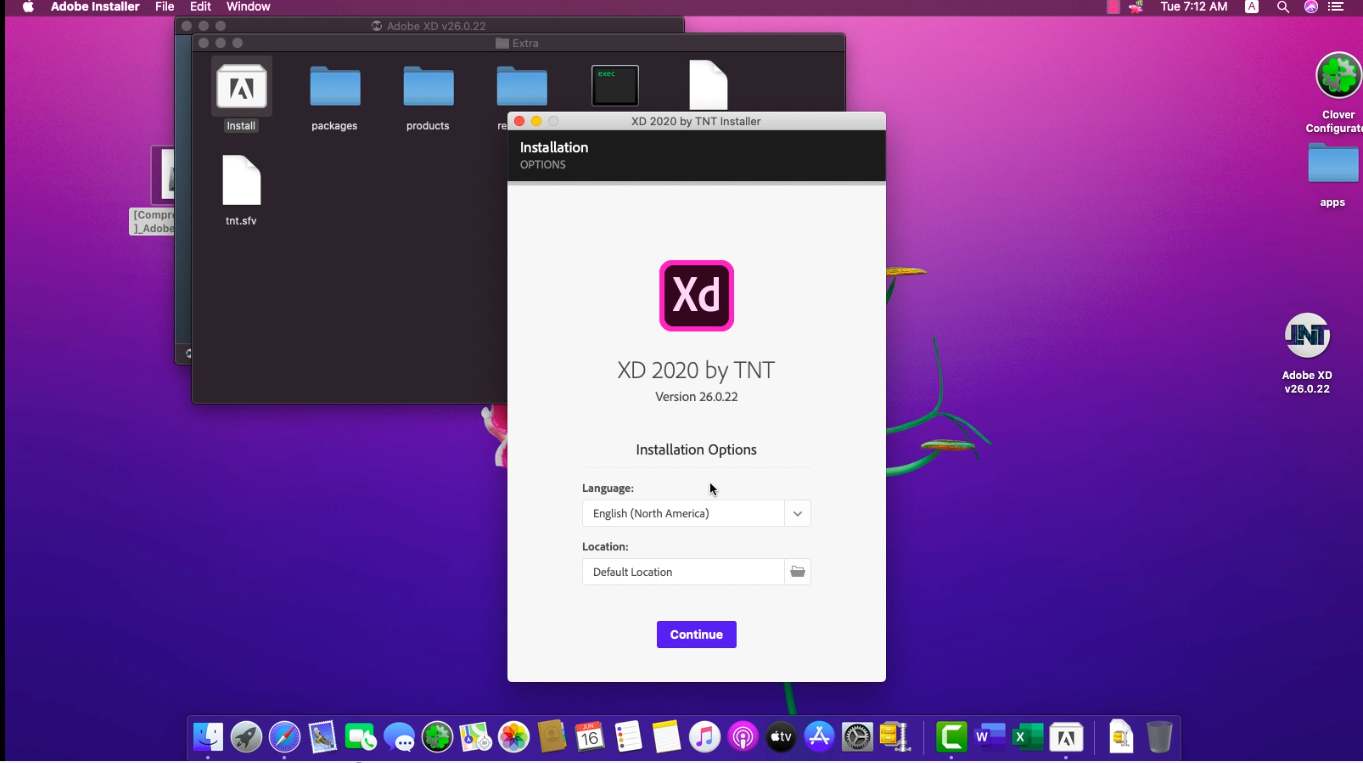Open the Language dropdown arrow
Viewport: 1363px width, 763px height.
tap(797, 513)
